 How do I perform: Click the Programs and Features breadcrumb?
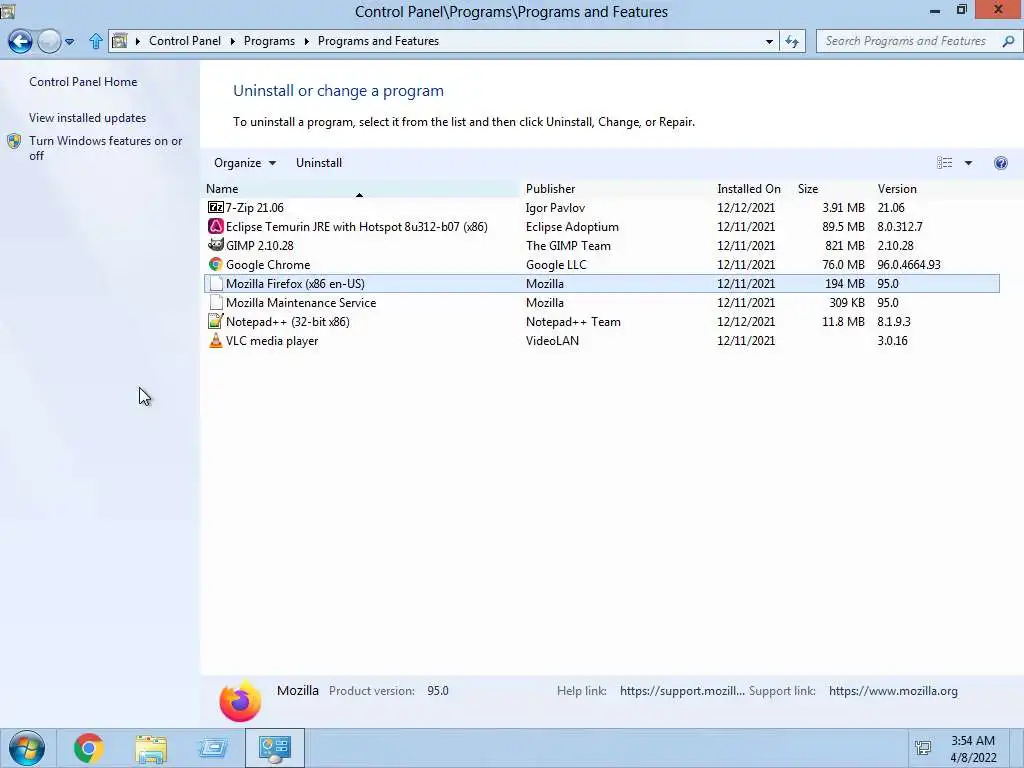378,41
